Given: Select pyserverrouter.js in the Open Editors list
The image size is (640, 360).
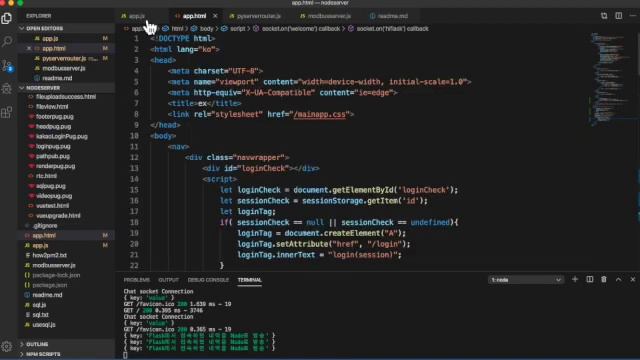Looking at the screenshot, I should pyautogui.click(x=66, y=58).
